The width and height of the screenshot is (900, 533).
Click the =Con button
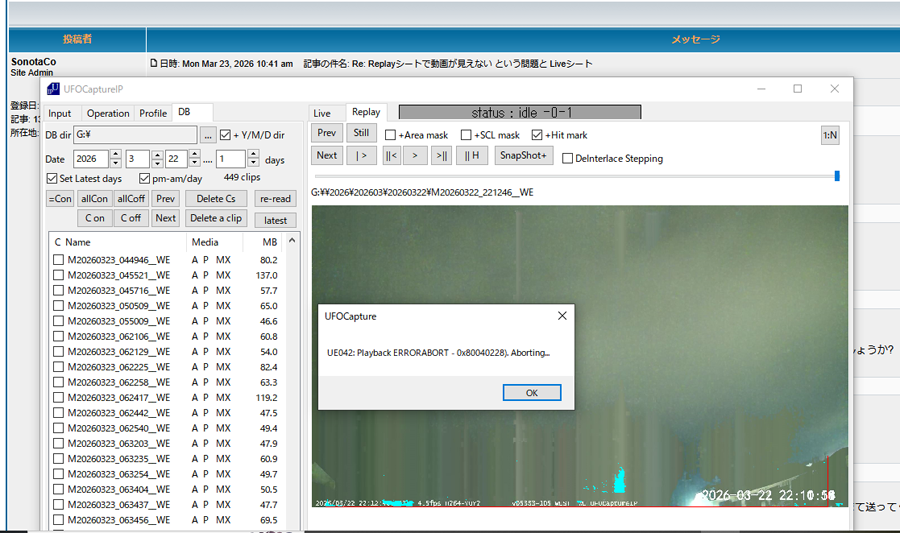coord(60,199)
